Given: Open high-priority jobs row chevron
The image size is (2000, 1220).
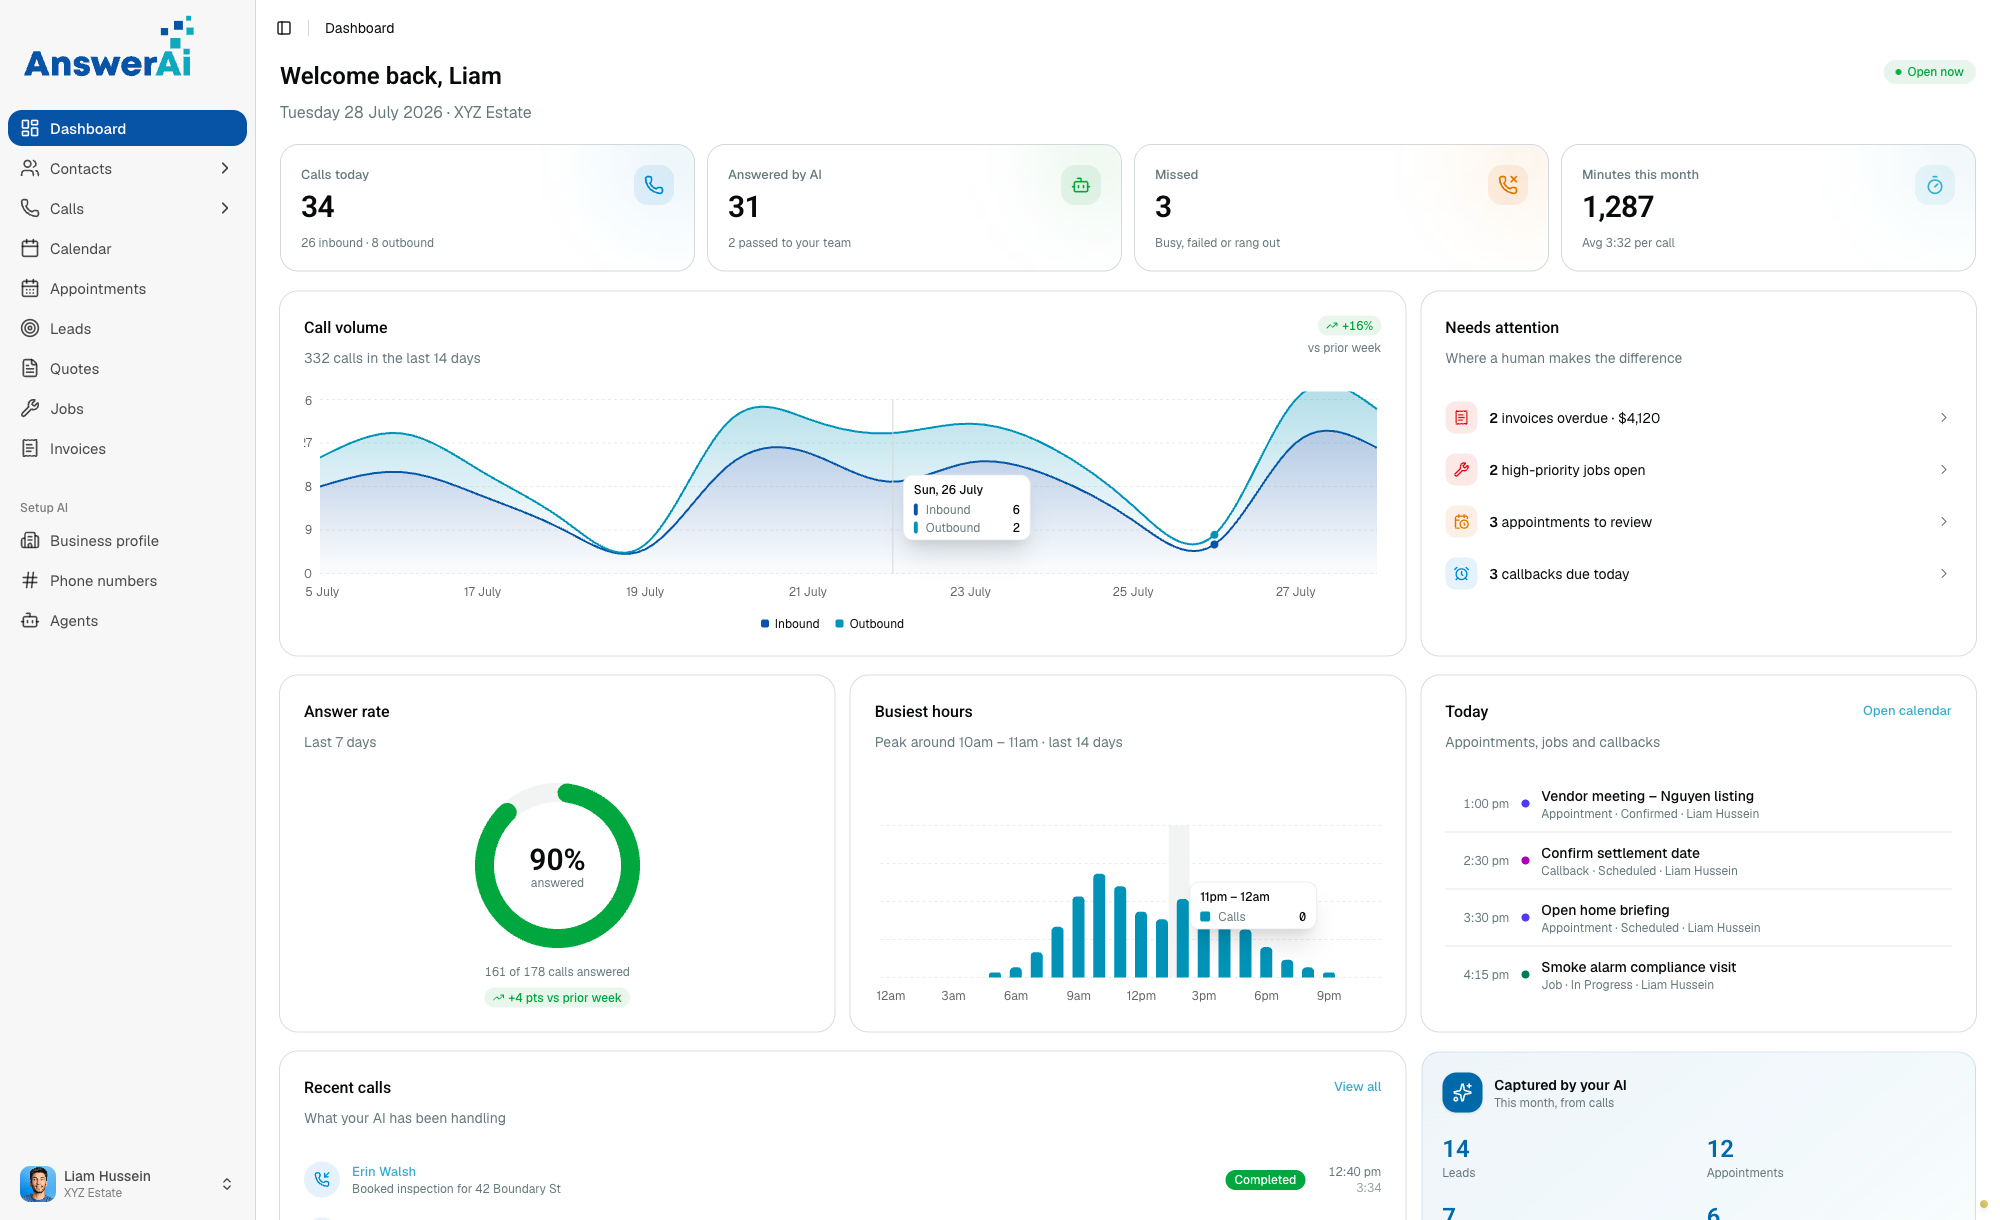Looking at the screenshot, I should click(x=1943, y=470).
